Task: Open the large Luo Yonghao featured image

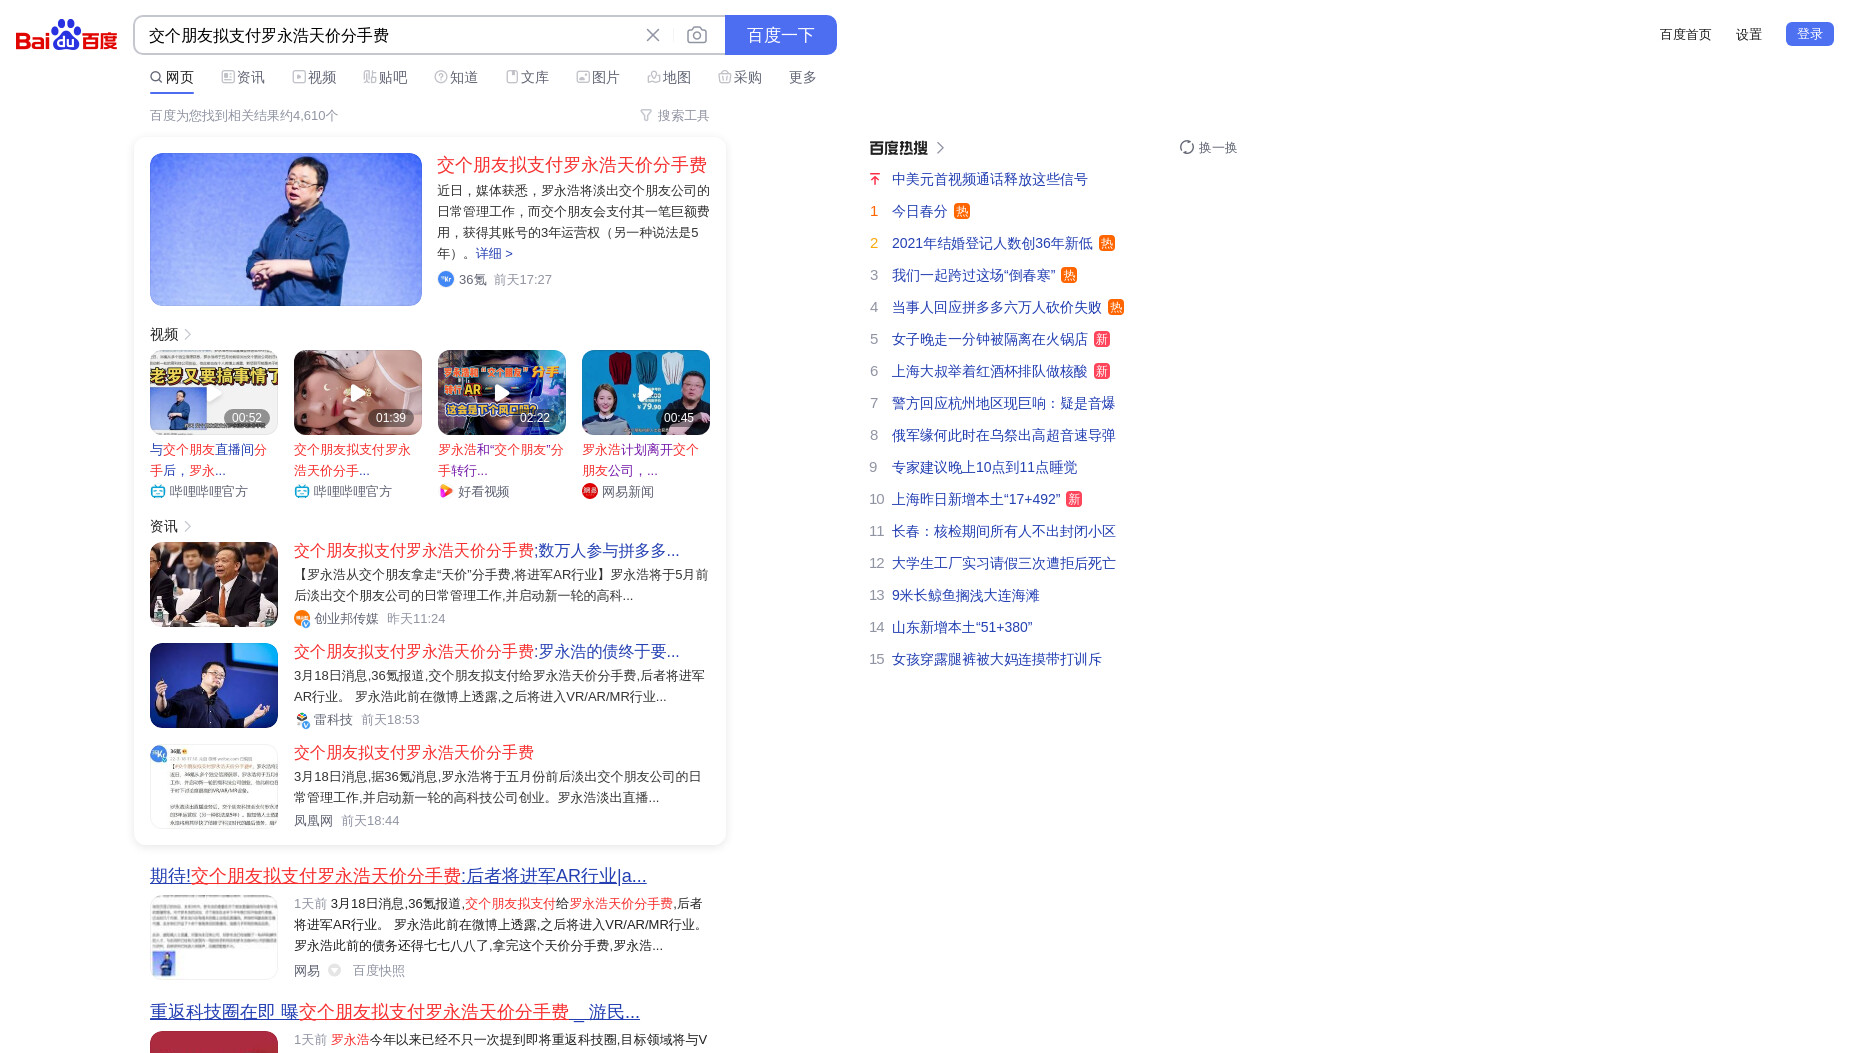Action: [x=286, y=229]
